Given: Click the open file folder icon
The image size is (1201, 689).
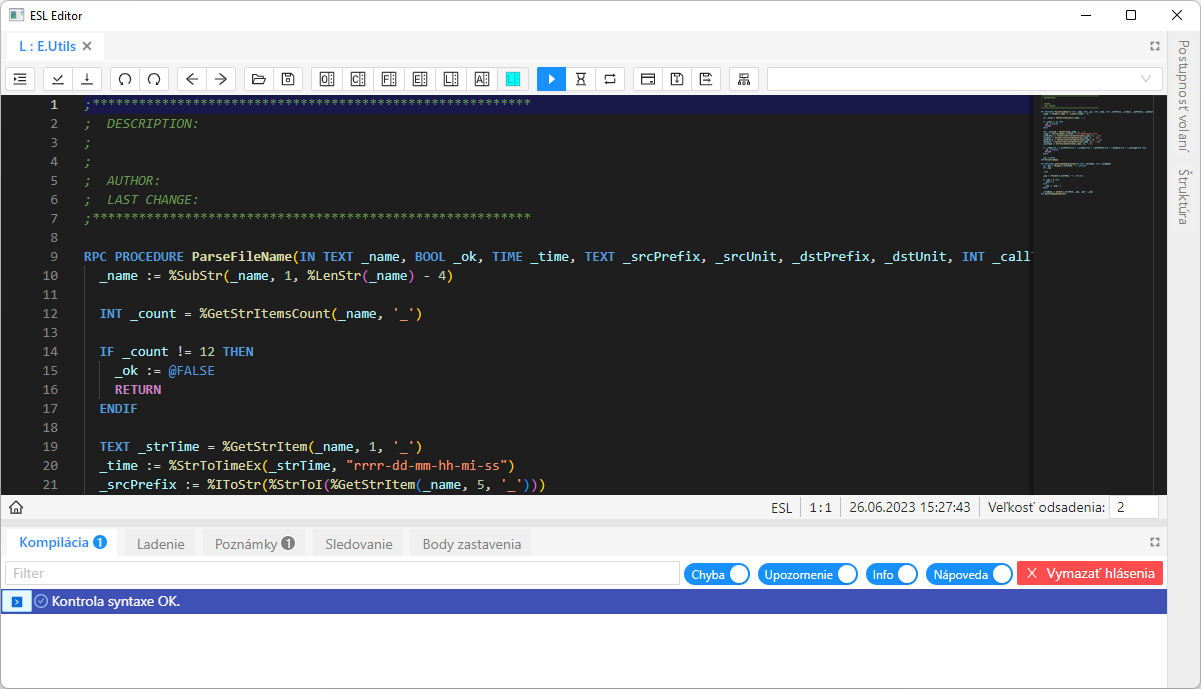Looking at the screenshot, I should point(258,79).
